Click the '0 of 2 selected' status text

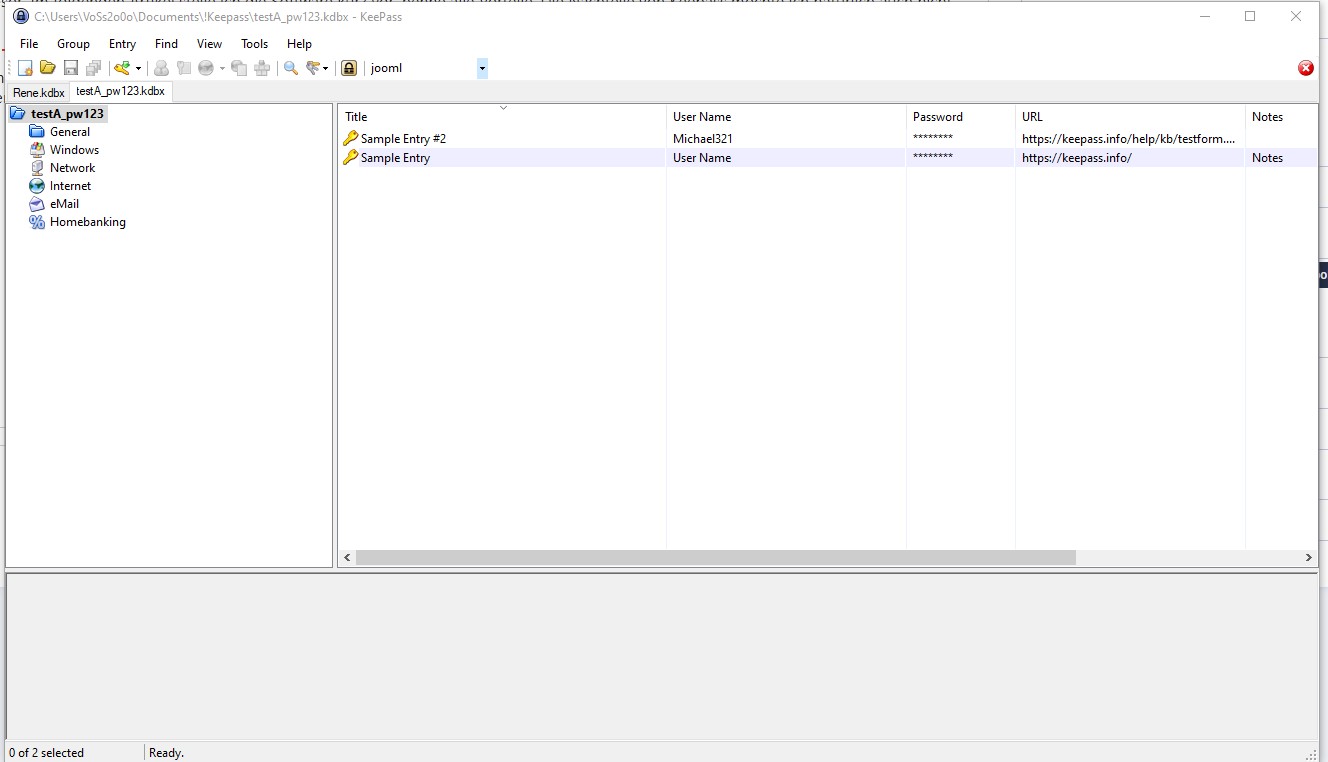pyautogui.click(x=46, y=753)
